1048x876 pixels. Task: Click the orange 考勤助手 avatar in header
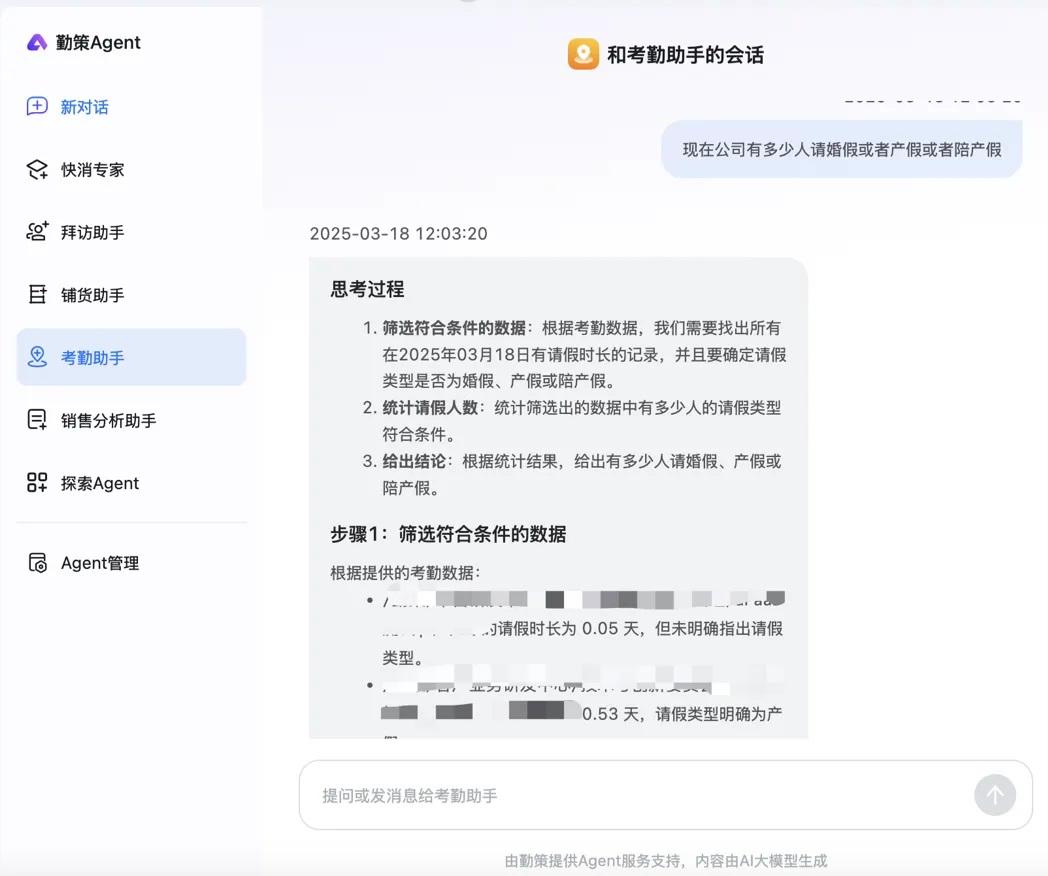coord(583,55)
